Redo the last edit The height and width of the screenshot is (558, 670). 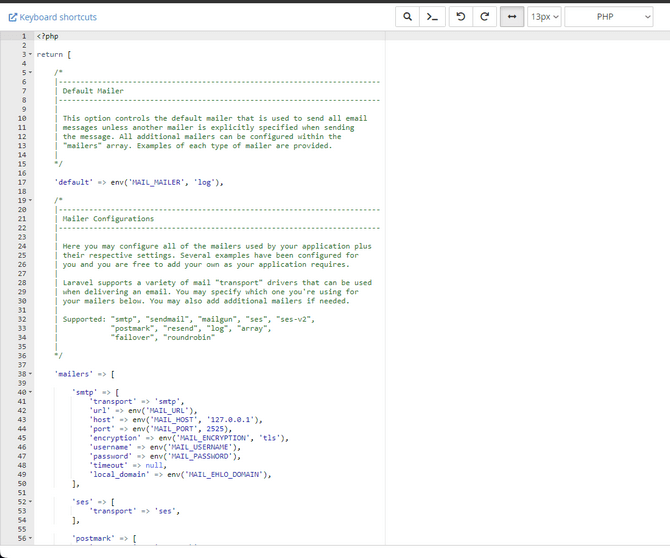click(x=485, y=17)
